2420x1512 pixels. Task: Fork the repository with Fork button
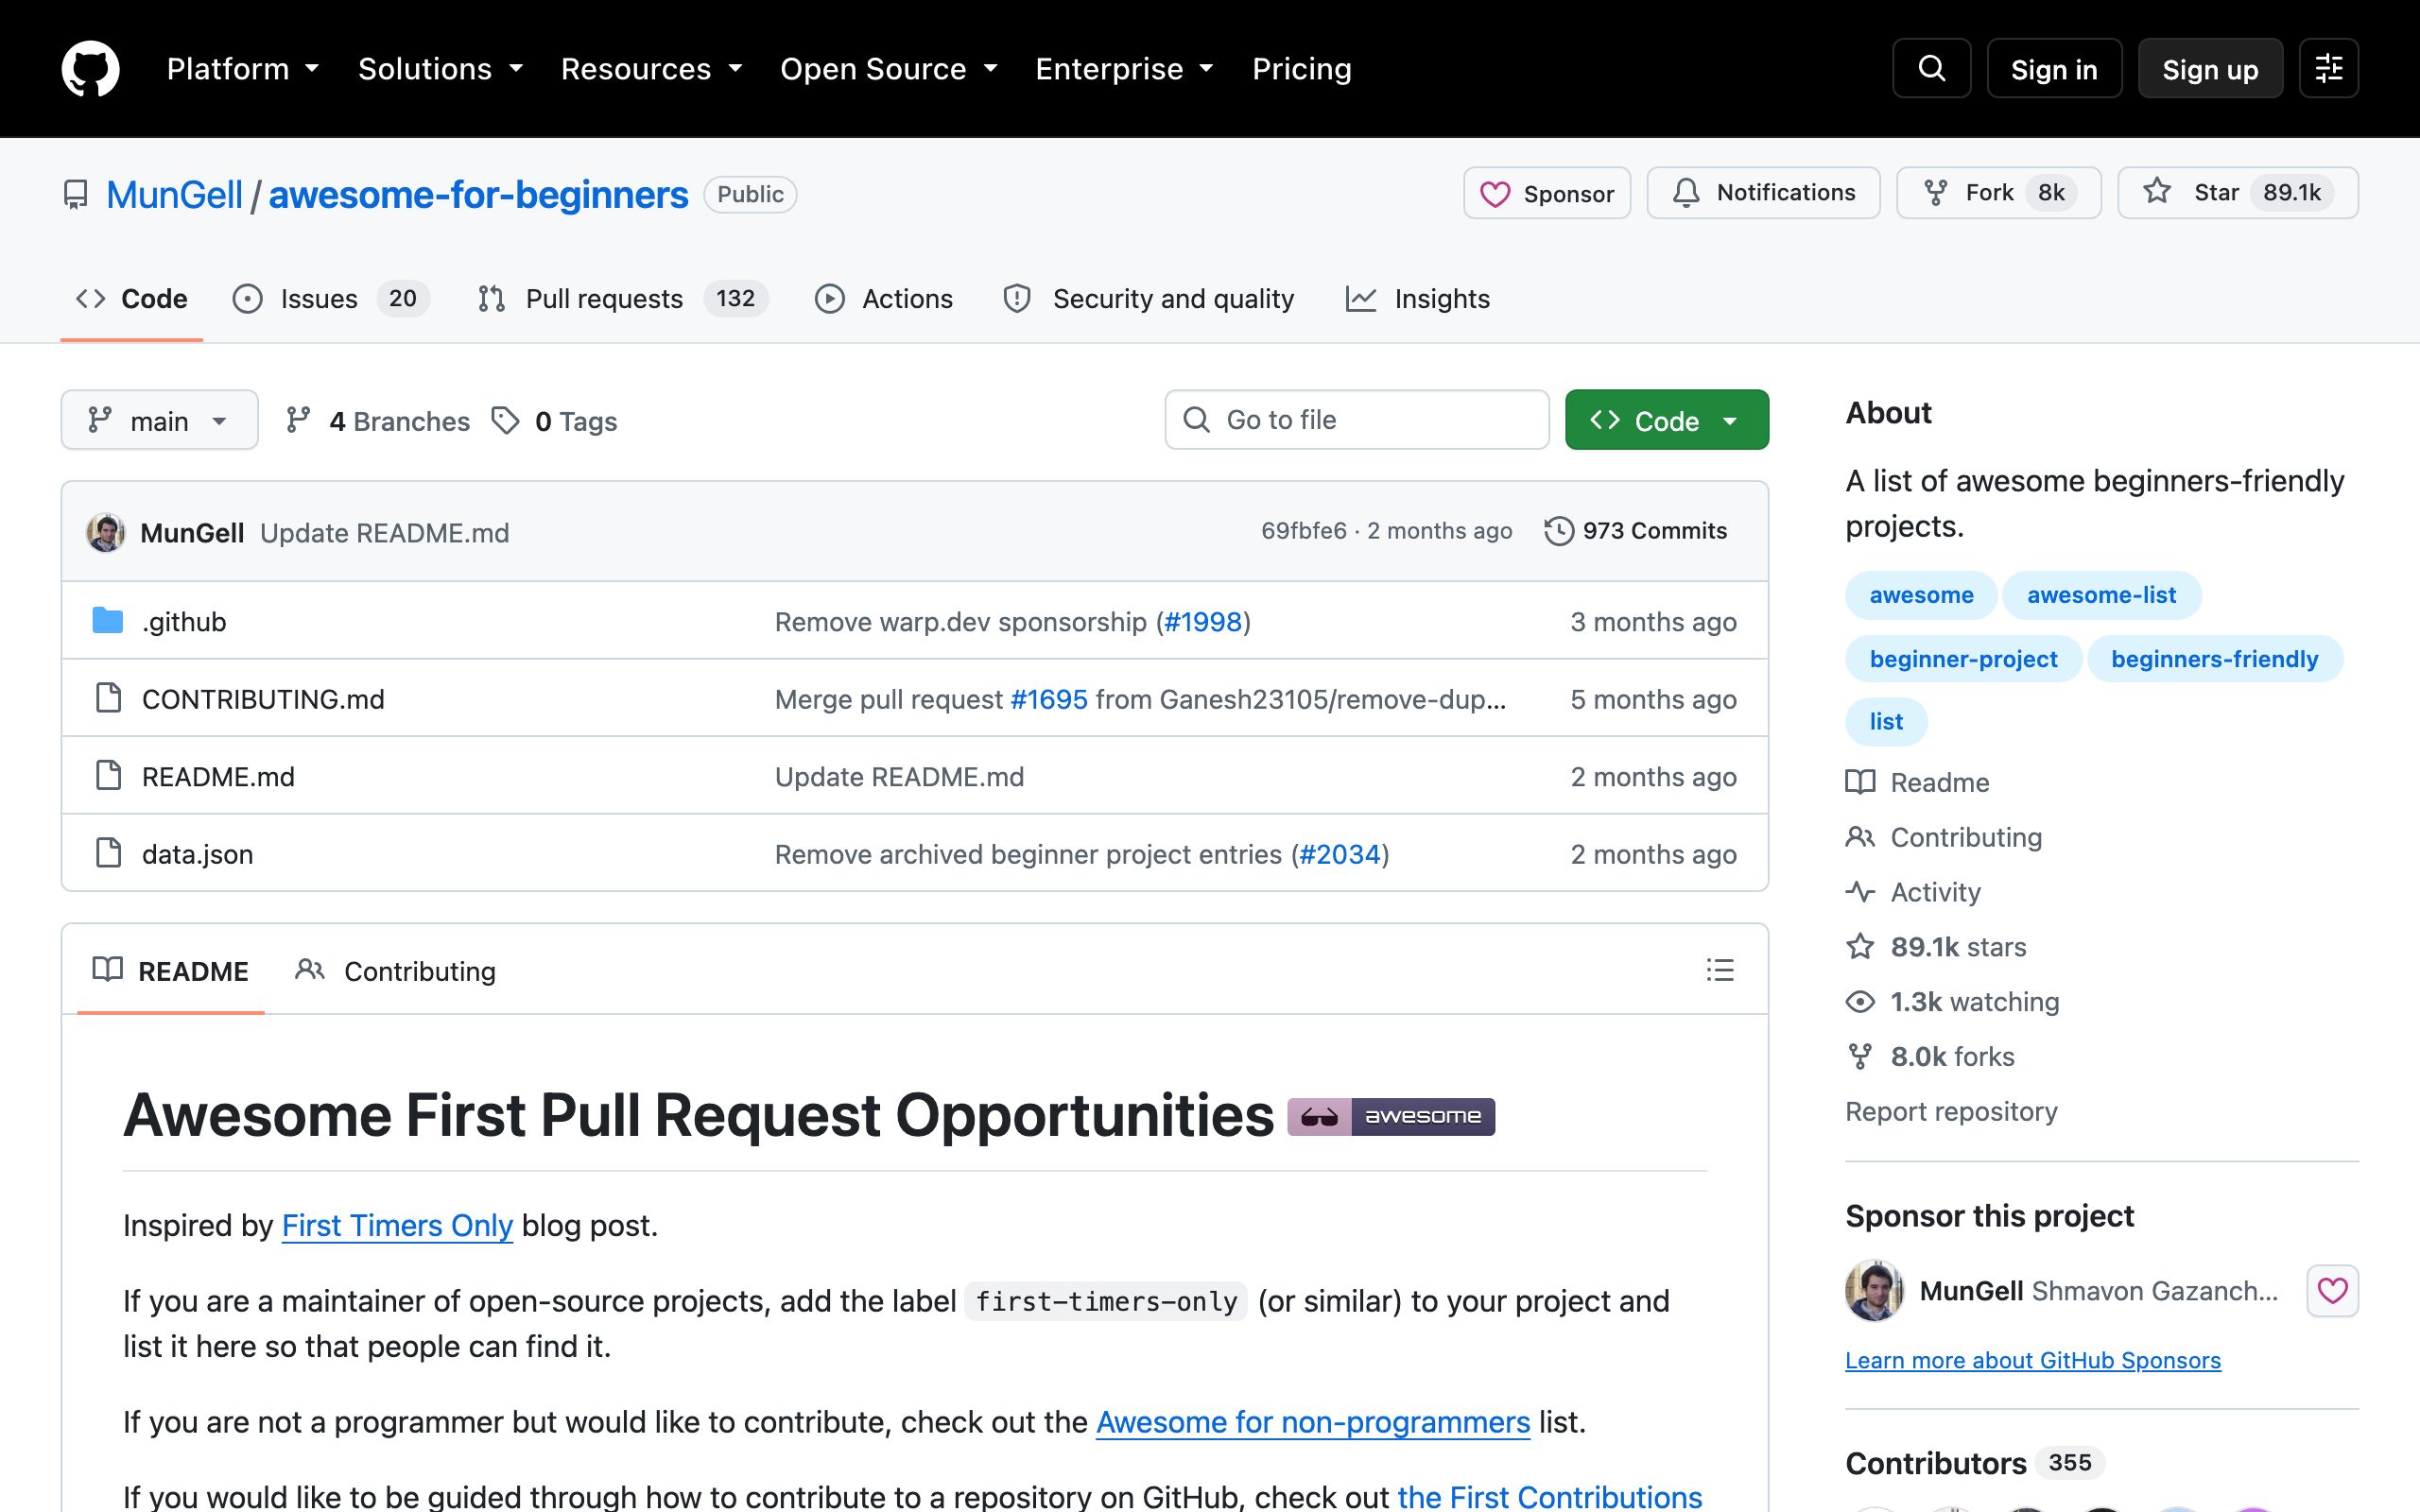click(x=1998, y=193)
